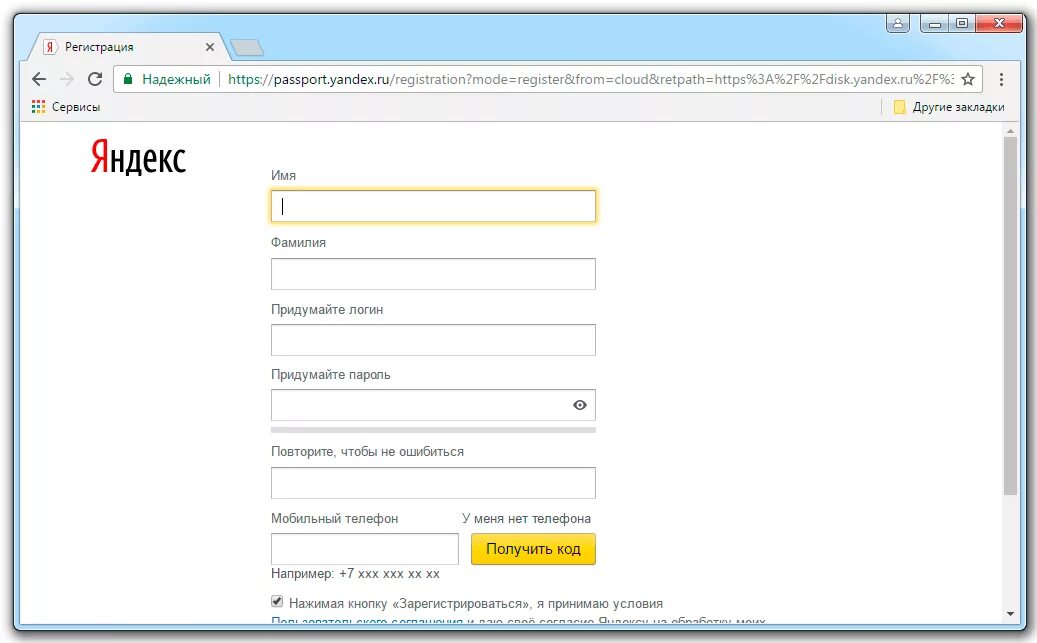Click the green secure padlock icon
Image resolution: width=1037 pixels, height=643 pixels.
pos(128,79)
